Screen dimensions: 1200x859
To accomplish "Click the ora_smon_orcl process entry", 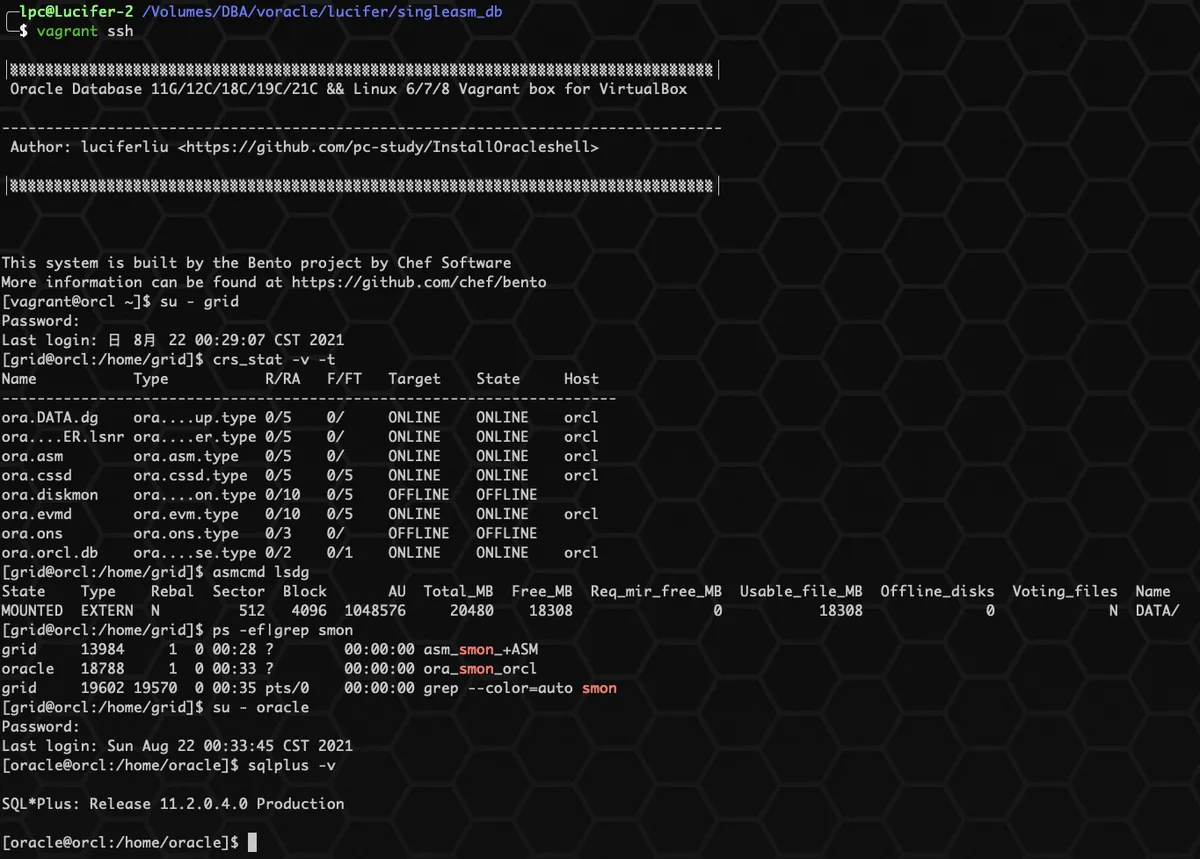I will tap(480, 668).
